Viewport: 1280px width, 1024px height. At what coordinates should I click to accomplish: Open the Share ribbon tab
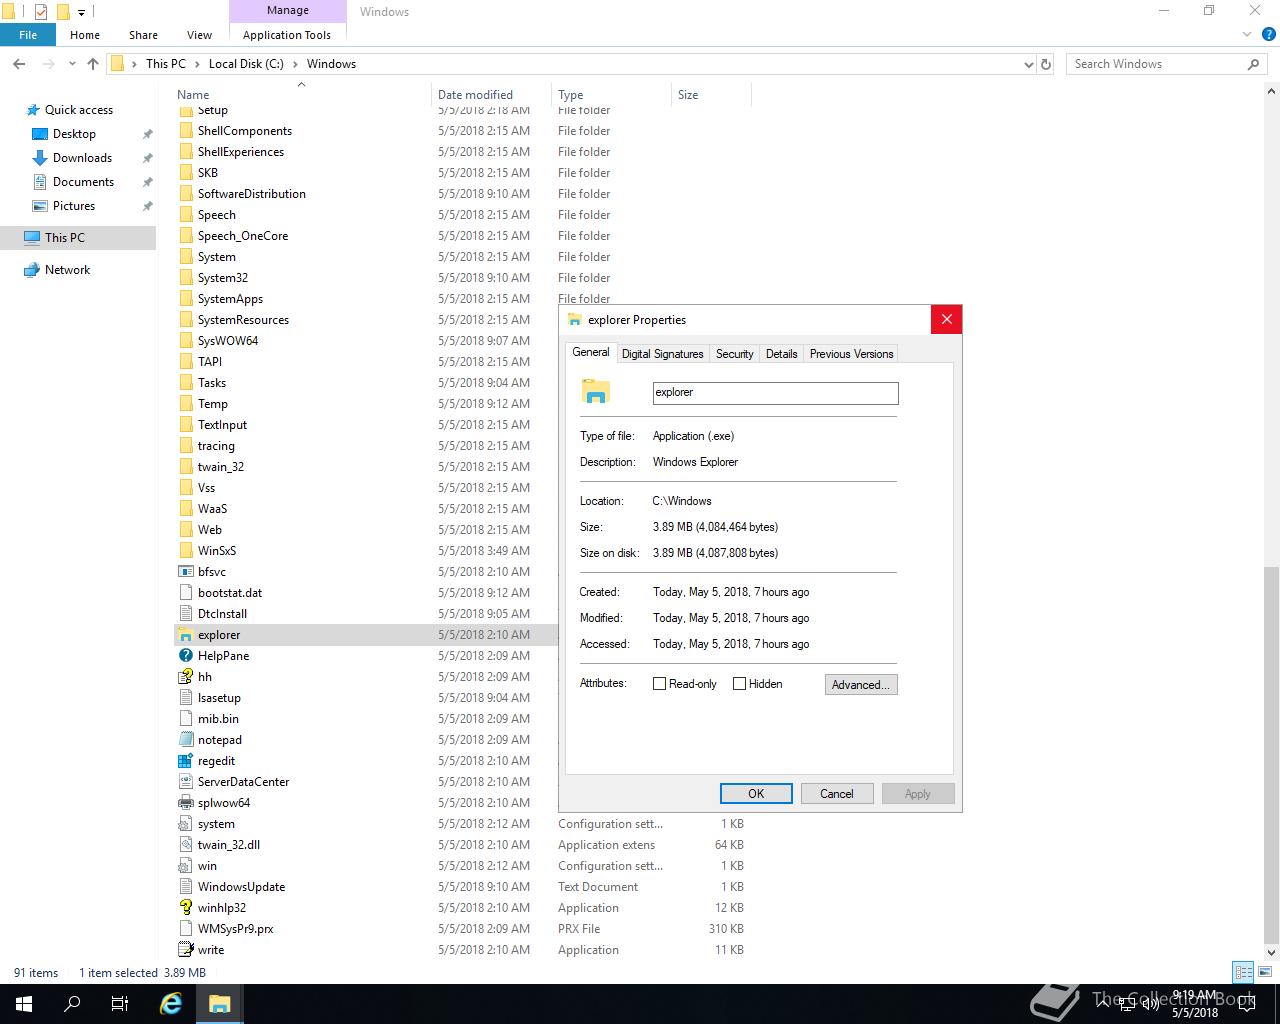(x=143, y=35)
